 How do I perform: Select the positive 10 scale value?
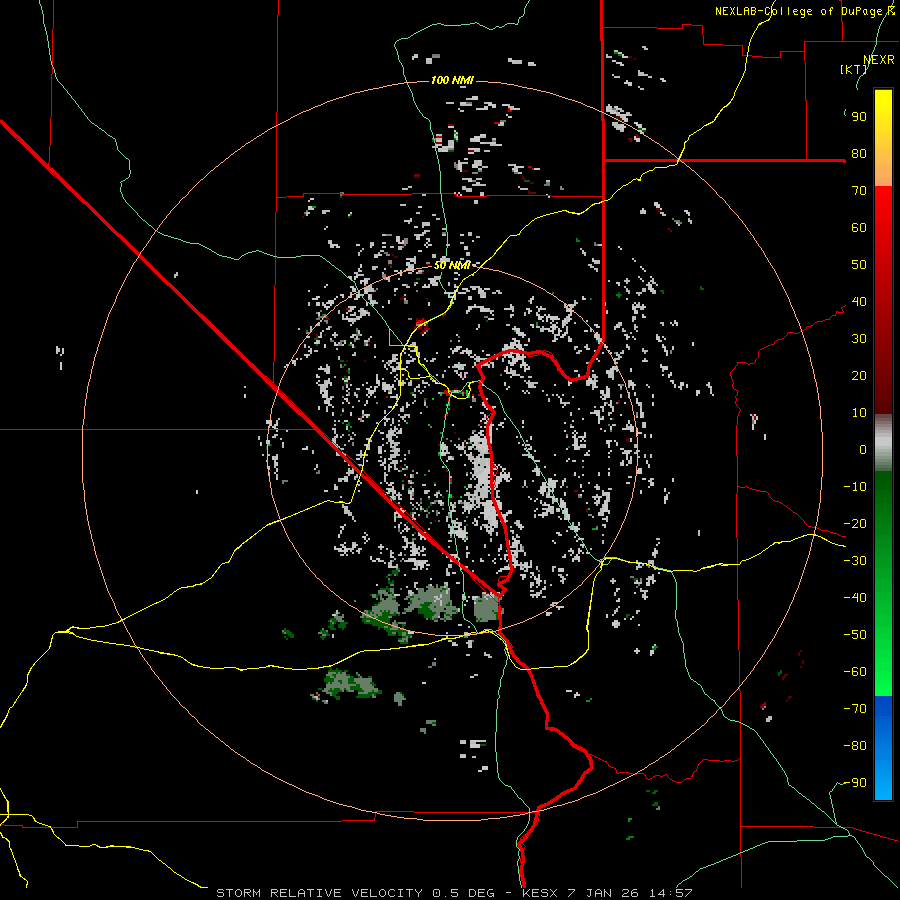tap(859, 413)
